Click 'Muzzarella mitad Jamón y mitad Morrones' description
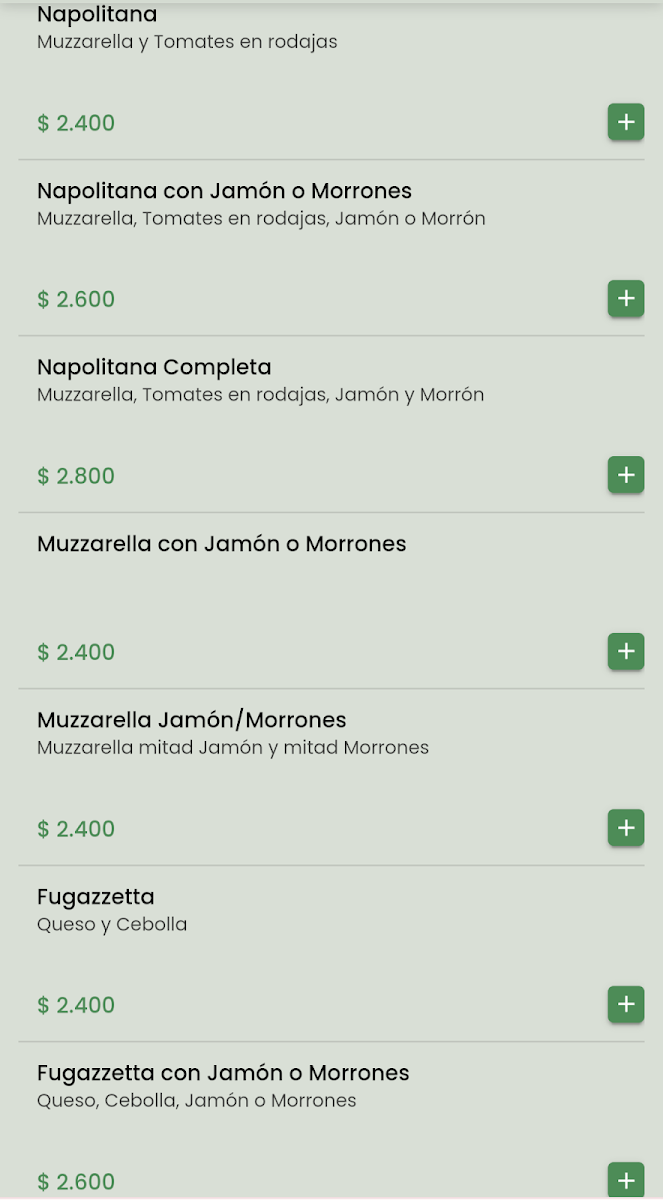Image resolution: width=663 pixels, height=1200 pixels. pyautogui.click(x=233, y=748)
